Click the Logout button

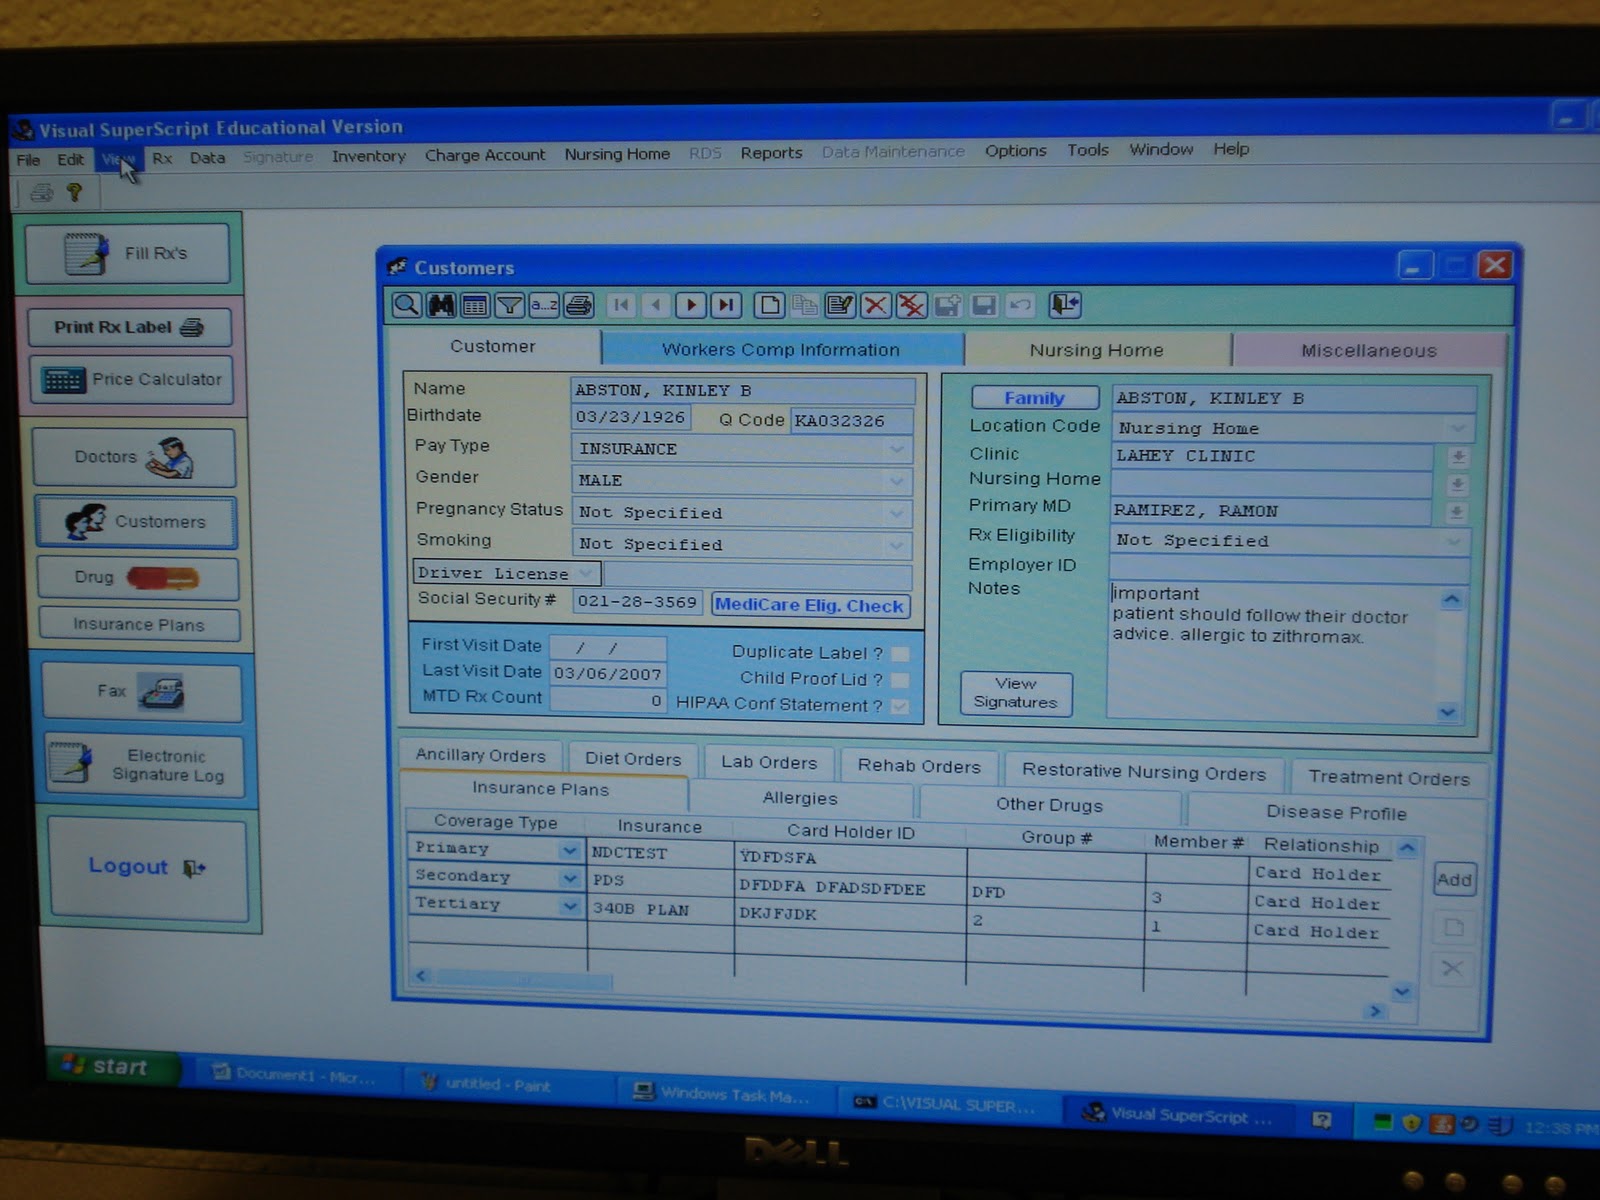click(x=148, y=867)
